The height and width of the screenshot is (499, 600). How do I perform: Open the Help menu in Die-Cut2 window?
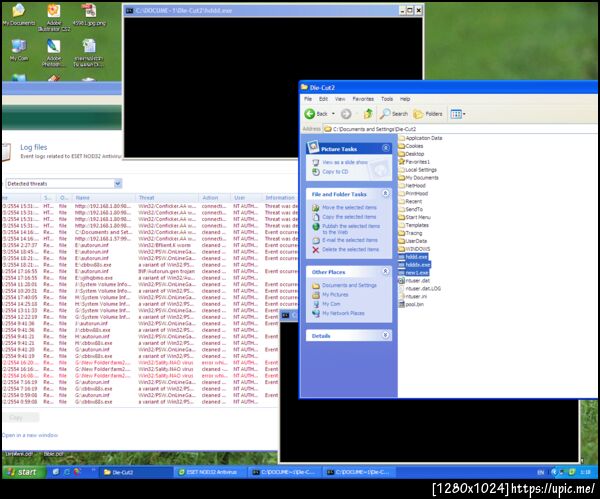(405, 99)
